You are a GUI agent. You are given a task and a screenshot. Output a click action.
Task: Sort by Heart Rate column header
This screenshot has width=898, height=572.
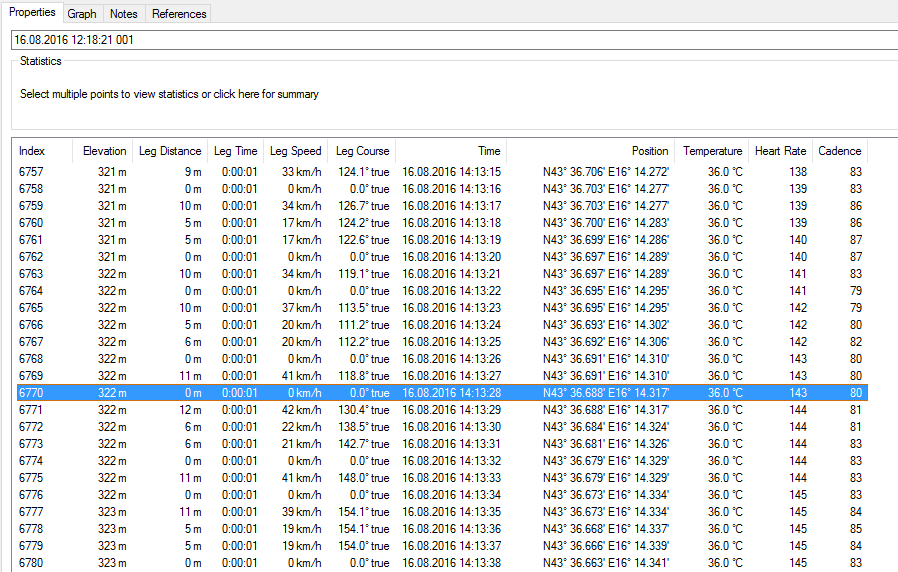coord(780,151)
